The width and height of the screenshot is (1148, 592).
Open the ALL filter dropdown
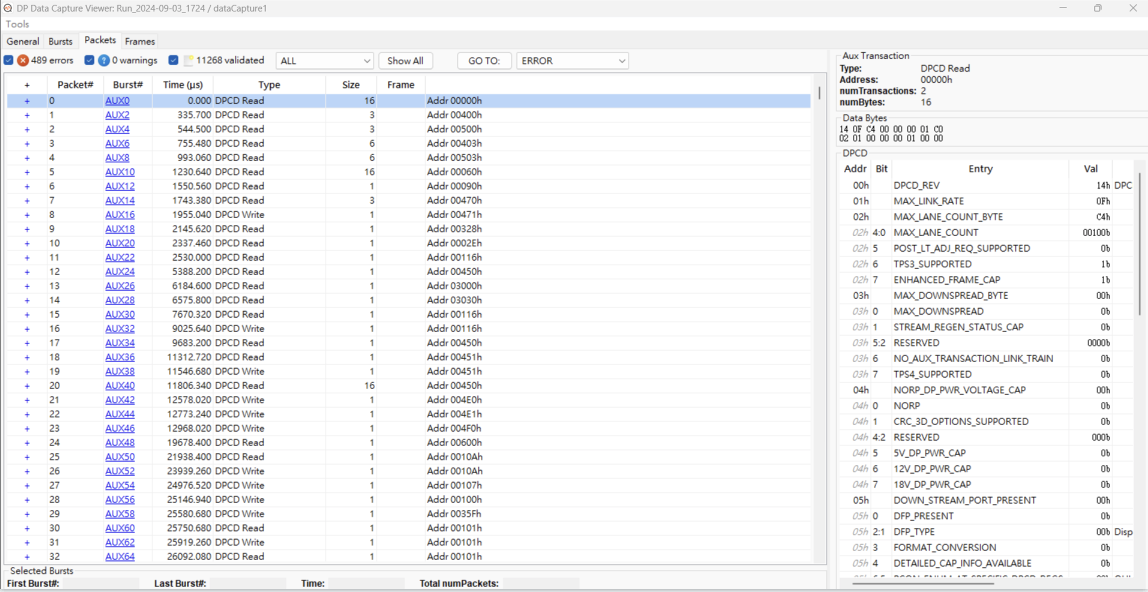325,61
